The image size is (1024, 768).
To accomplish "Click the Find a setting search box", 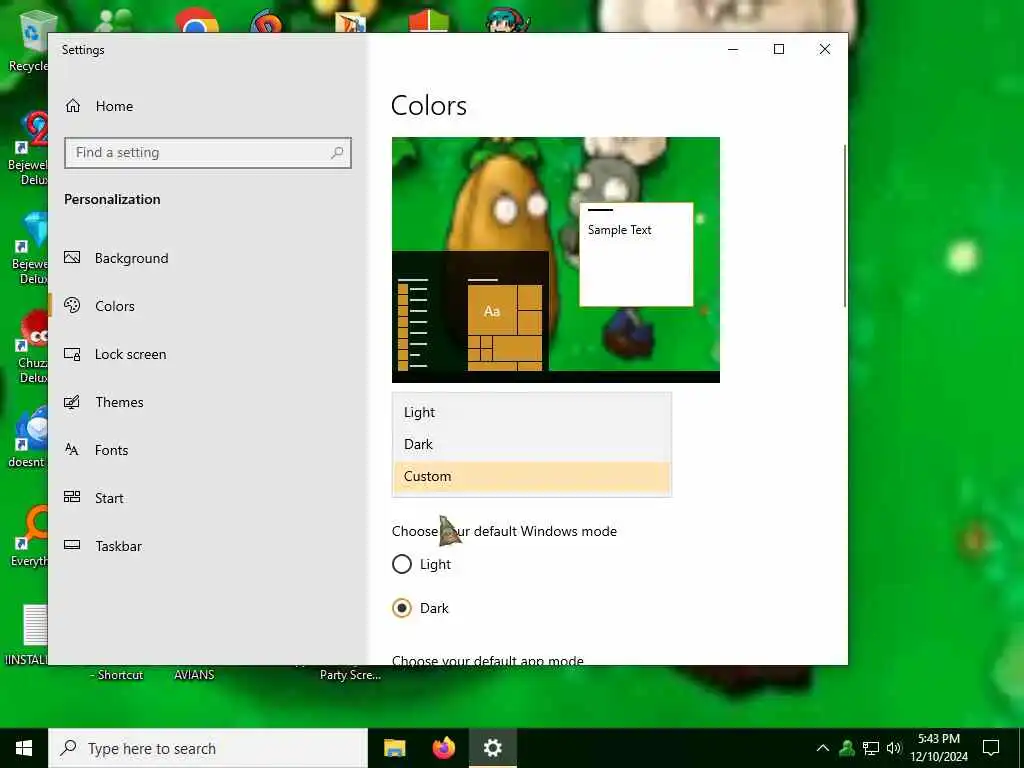I will pyautogui.click(x=208, y=153).
